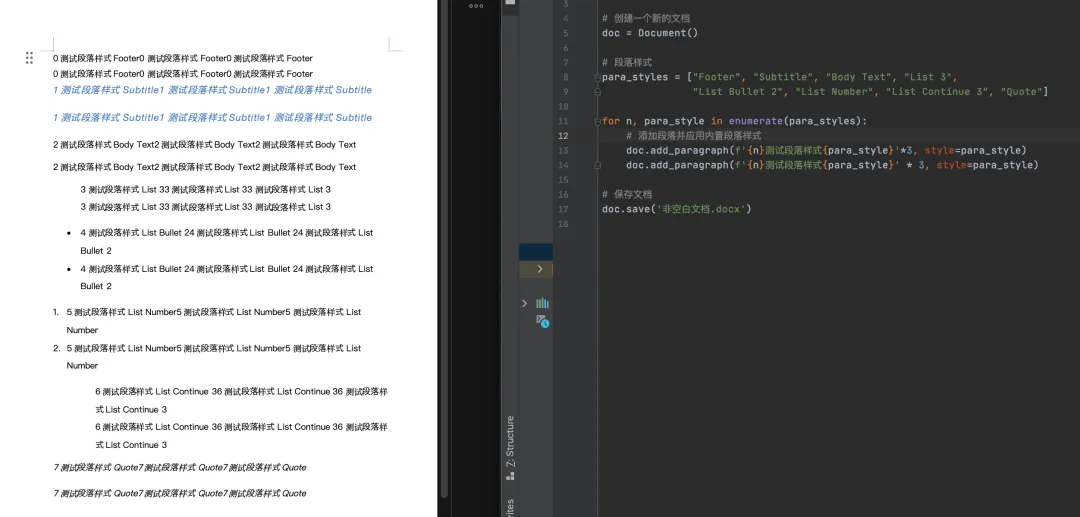Screen dimensions: 1080x517
Task: Open the three-dots options menu
Action: pos(476,6)
